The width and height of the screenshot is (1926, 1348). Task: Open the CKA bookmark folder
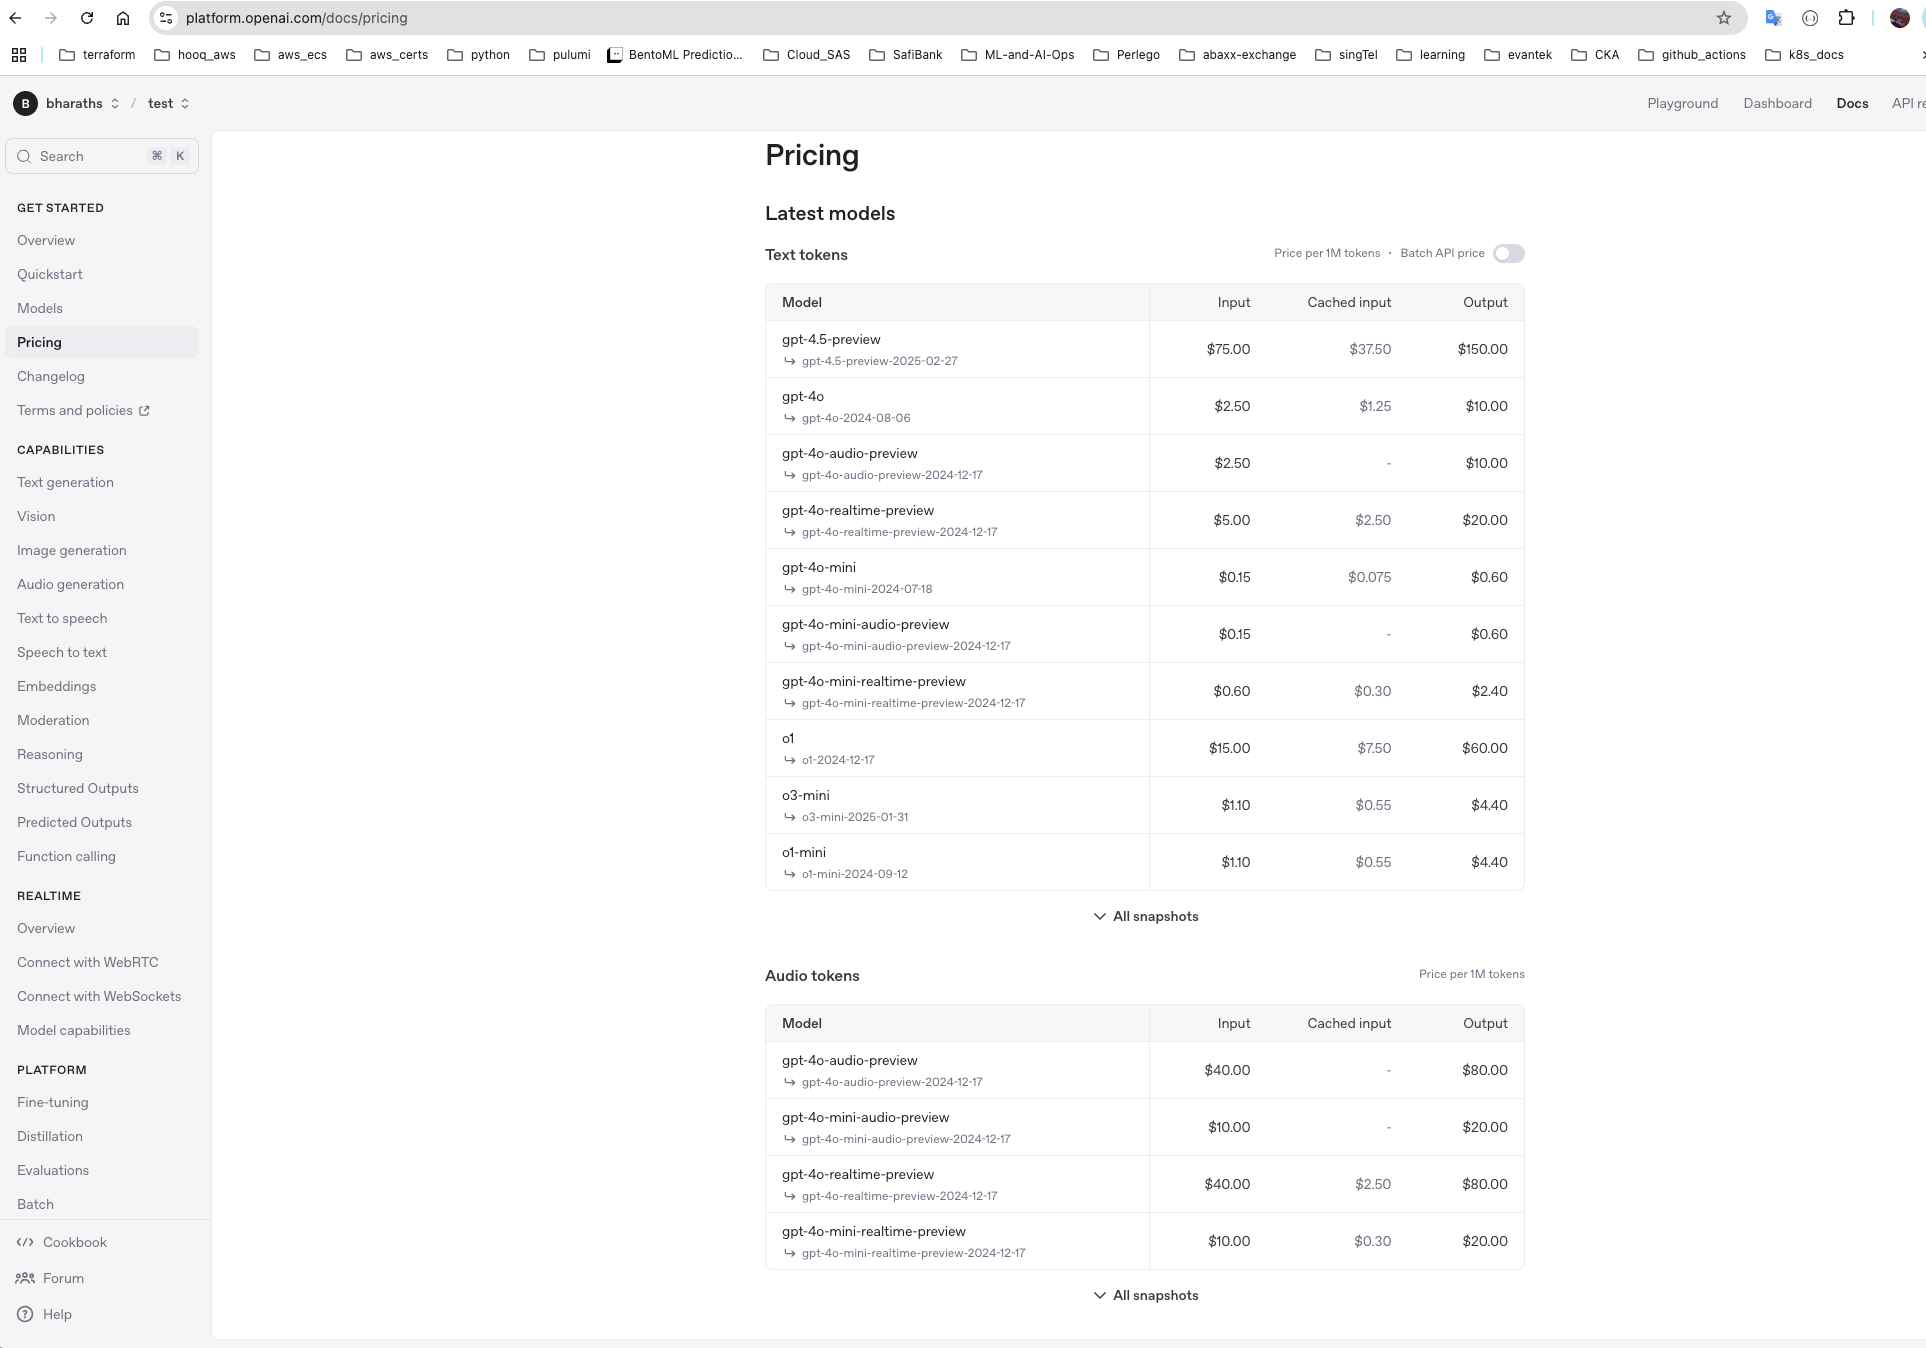[x=1595, y=55]
